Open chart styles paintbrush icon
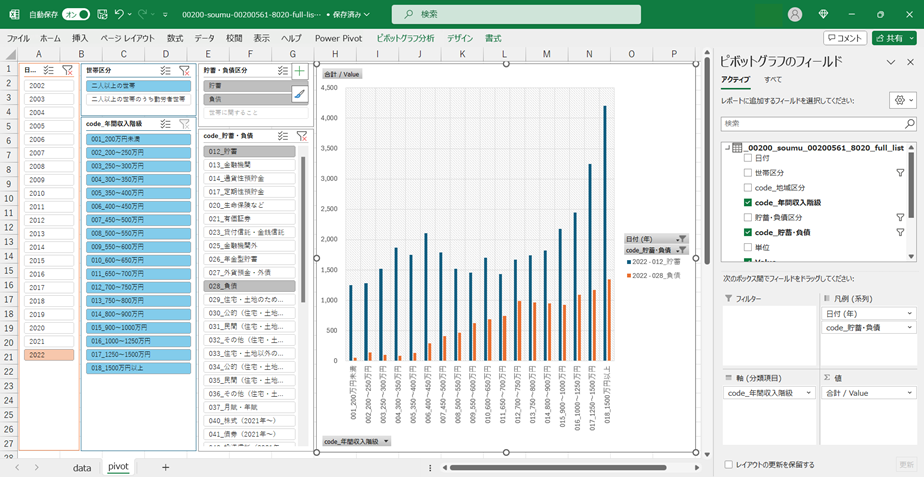Viewport: 924px width, 477px height. click(299, 93)
